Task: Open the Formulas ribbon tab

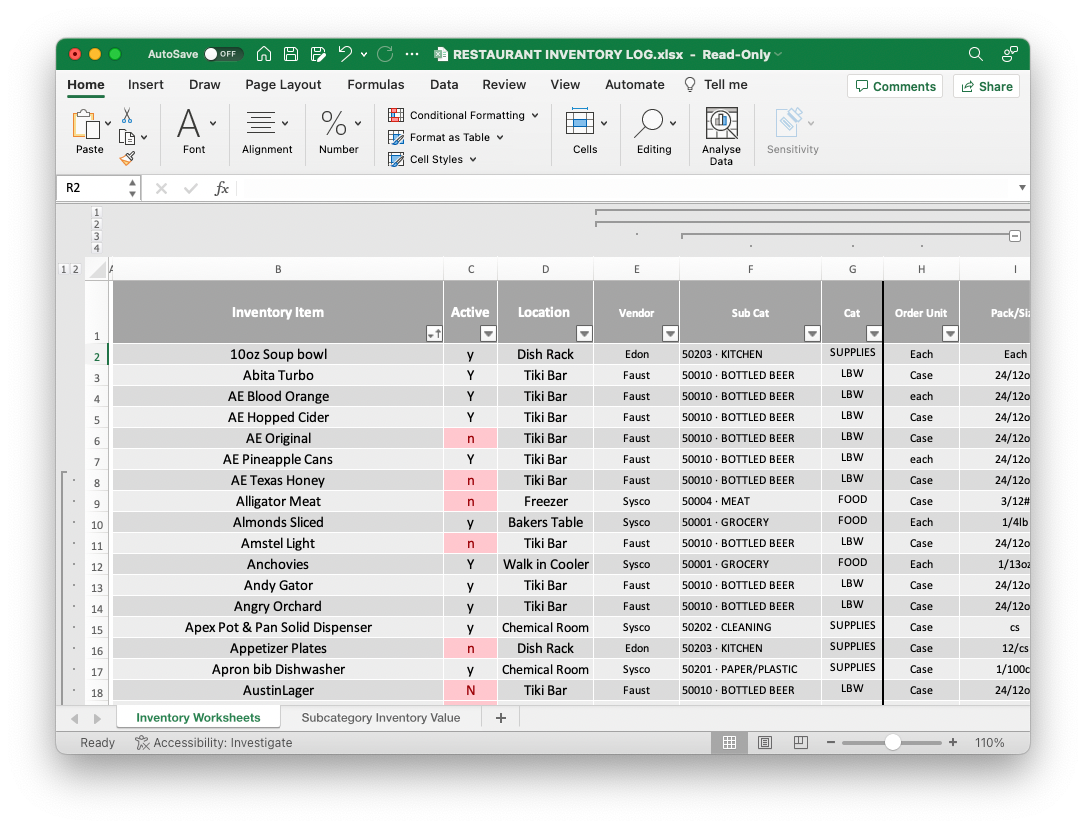Action: tap(376, 85)
